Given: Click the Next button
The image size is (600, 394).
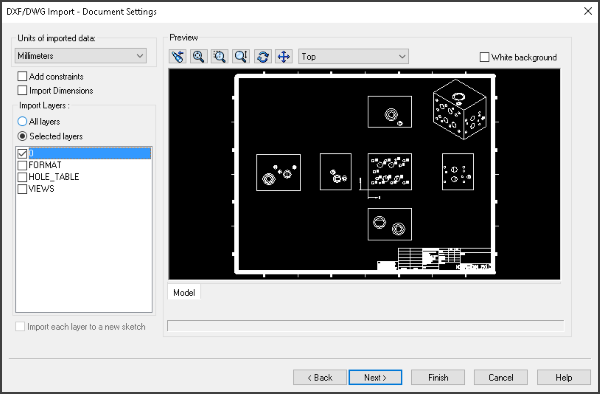Looking at the screenshot, I should pos(375,378).
